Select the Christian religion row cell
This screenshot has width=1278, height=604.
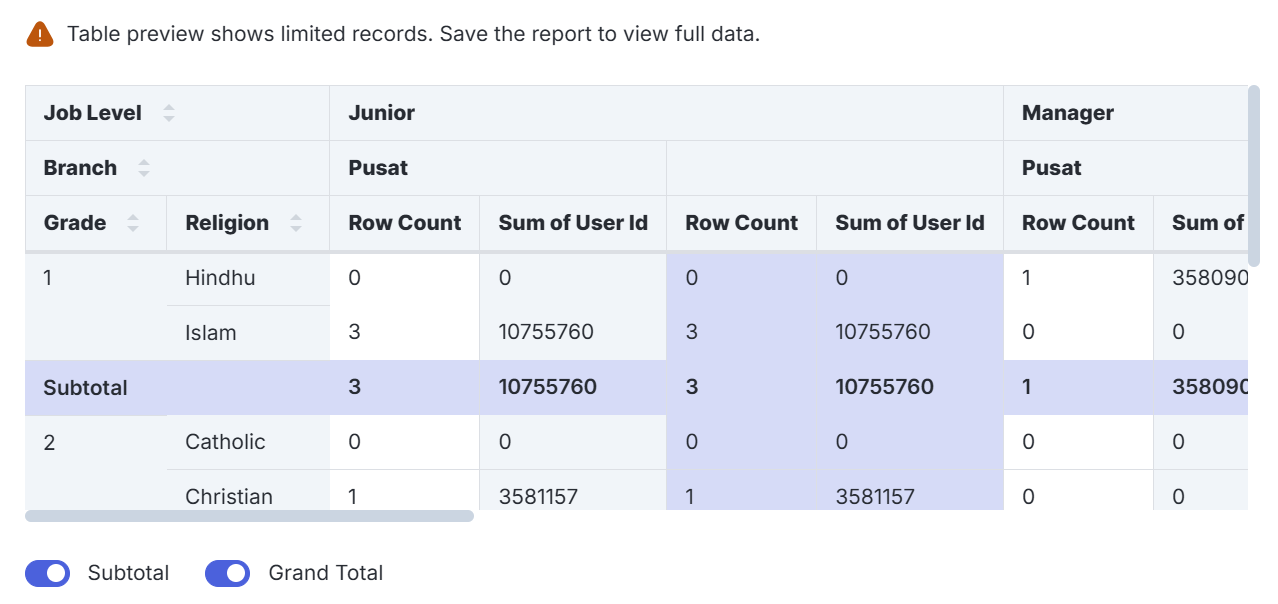tap(229, 496)
